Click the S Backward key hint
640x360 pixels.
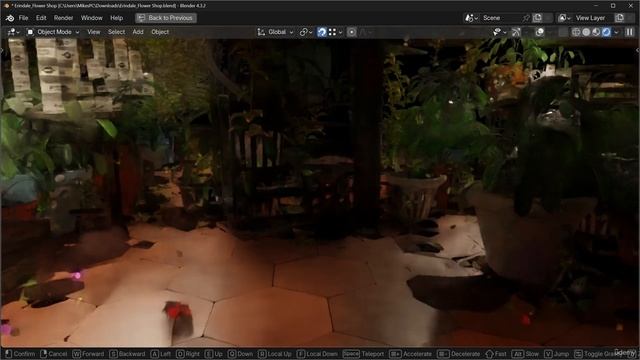point(127,354)
